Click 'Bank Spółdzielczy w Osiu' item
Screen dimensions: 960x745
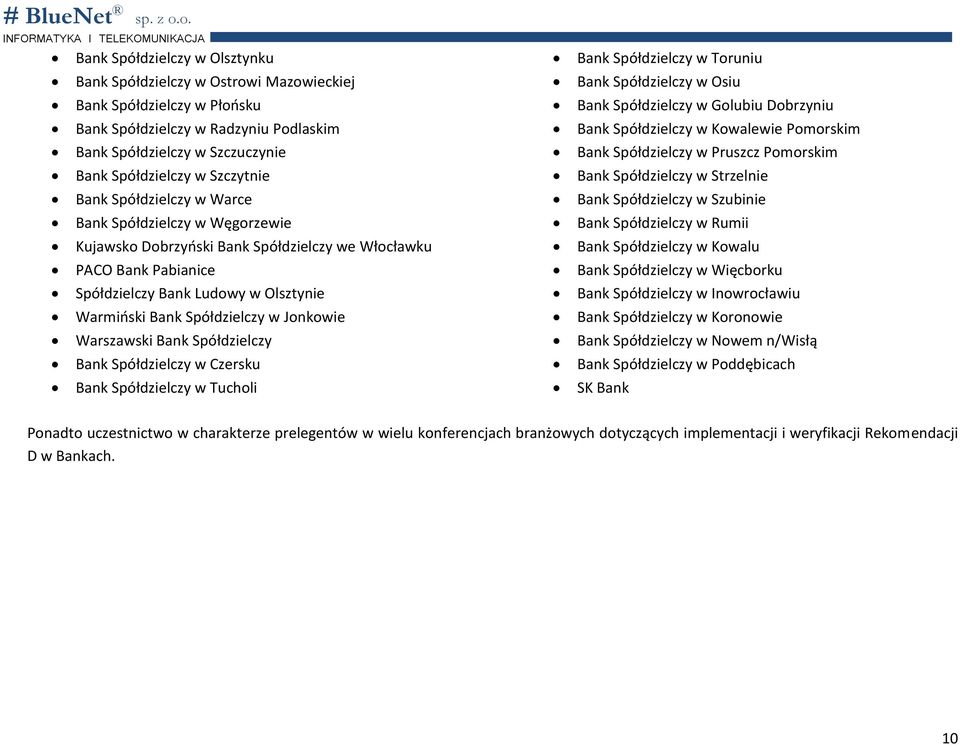point(658,81)
